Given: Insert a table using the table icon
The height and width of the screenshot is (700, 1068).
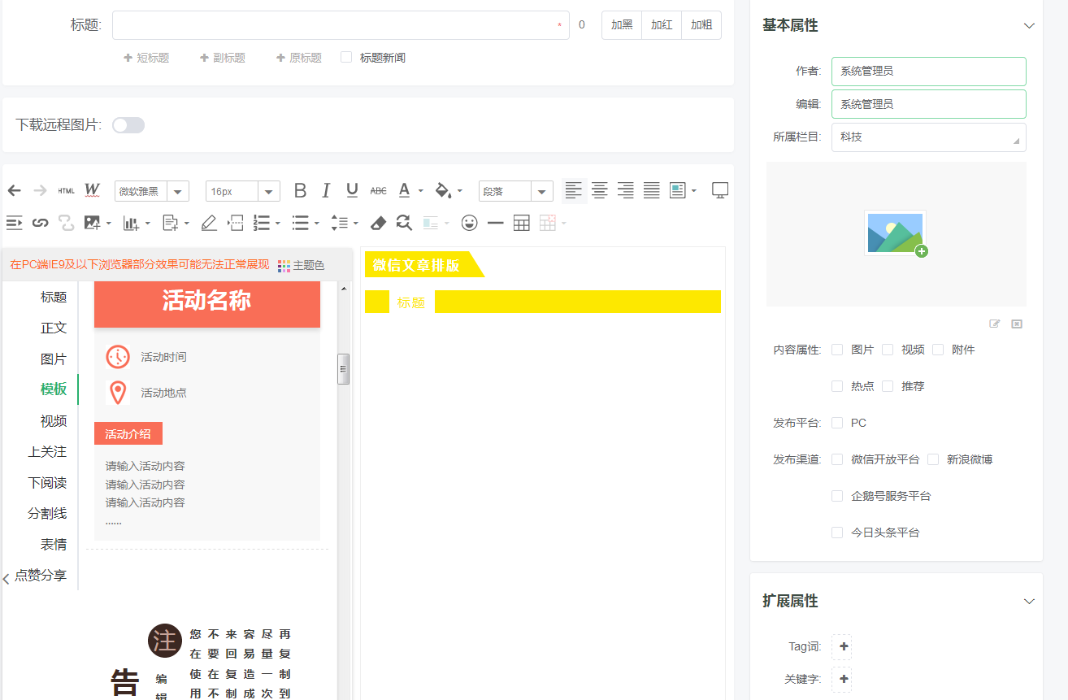Looking at the screenshot, I should [x=521, y=223].
